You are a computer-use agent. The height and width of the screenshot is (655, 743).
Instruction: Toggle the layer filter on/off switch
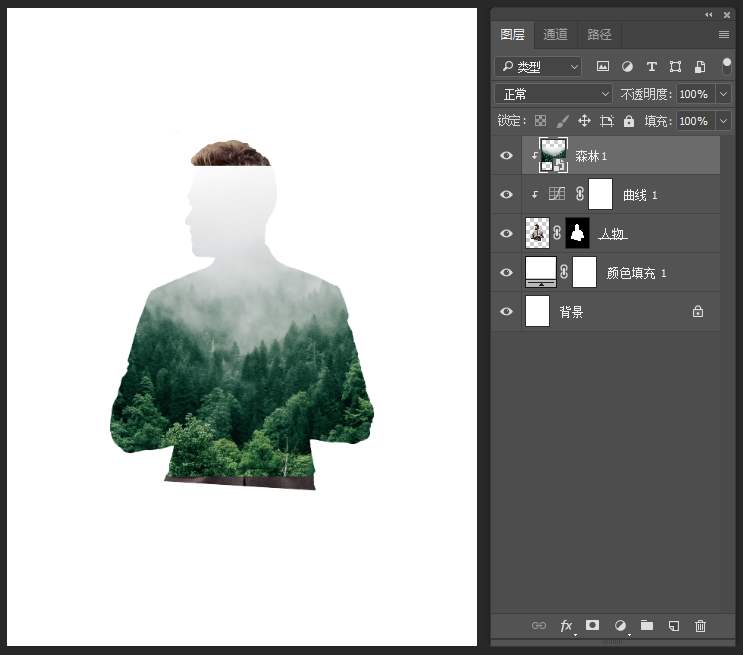(x=726, y=66)
